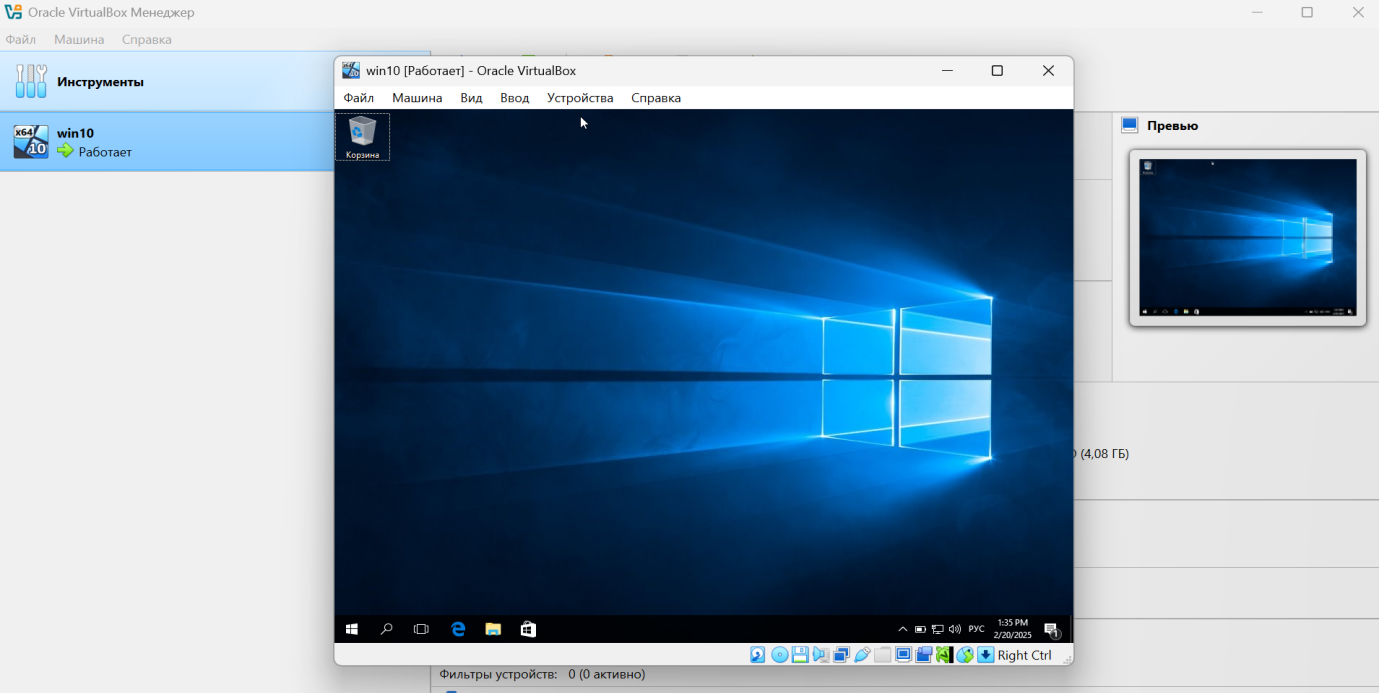
Task: Open the recording indicator in VM status bar
Action: pos(924,655)
